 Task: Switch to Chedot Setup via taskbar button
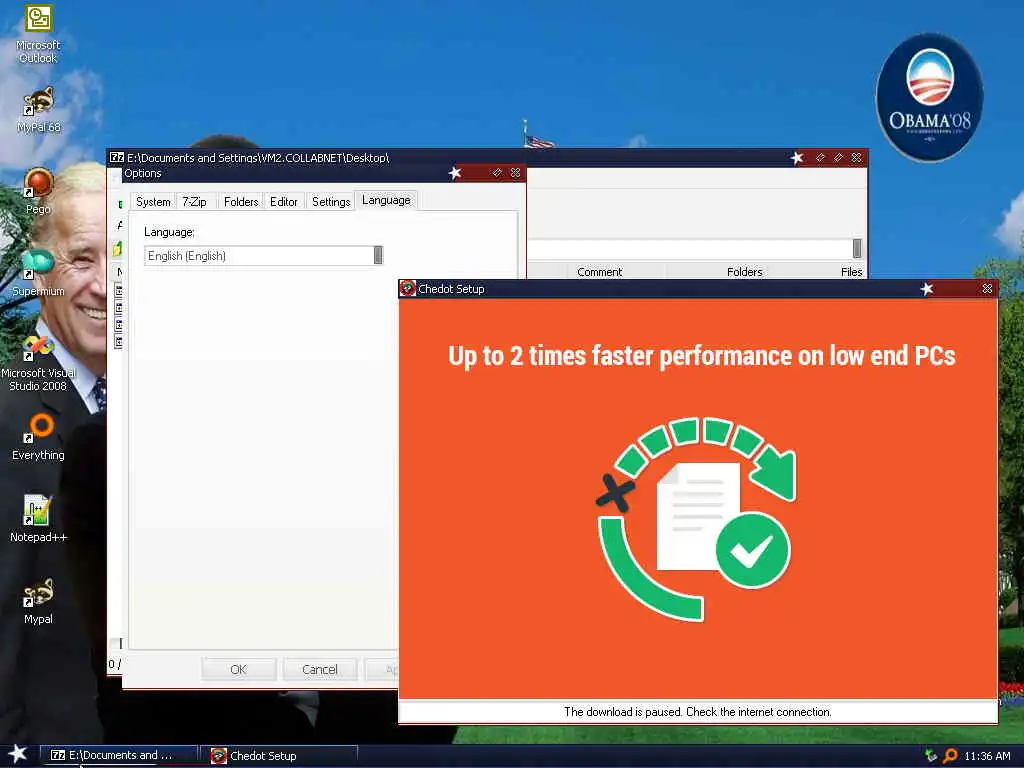pos(281,756)
